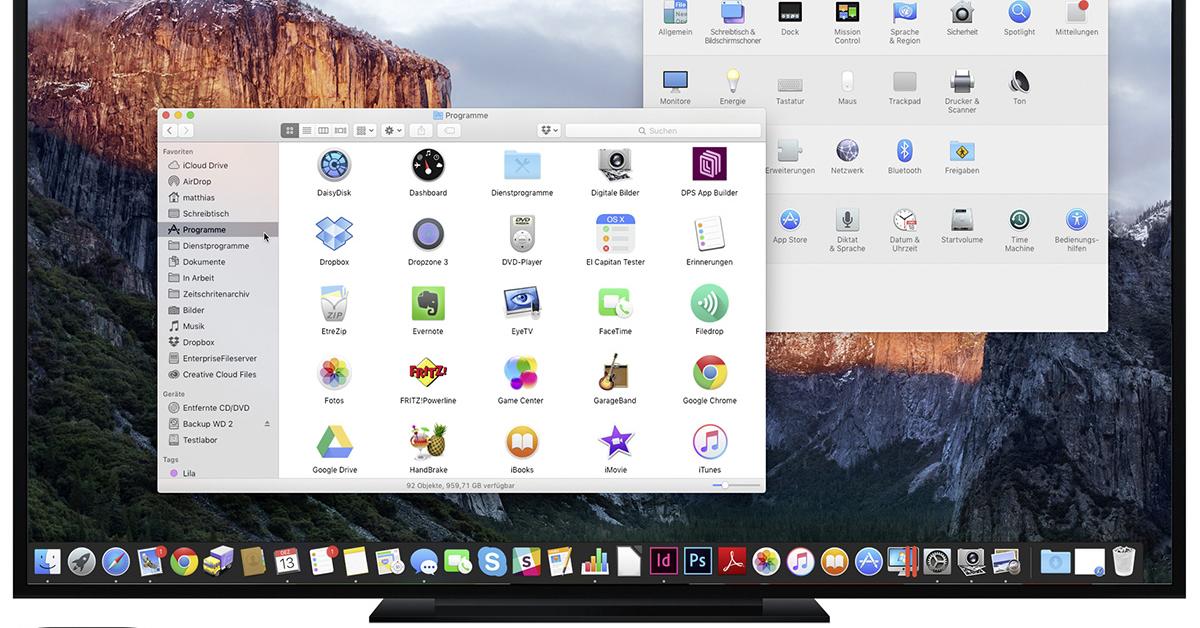
Task: Click the Share button in Finder toolbar
Action: point(421,131)
